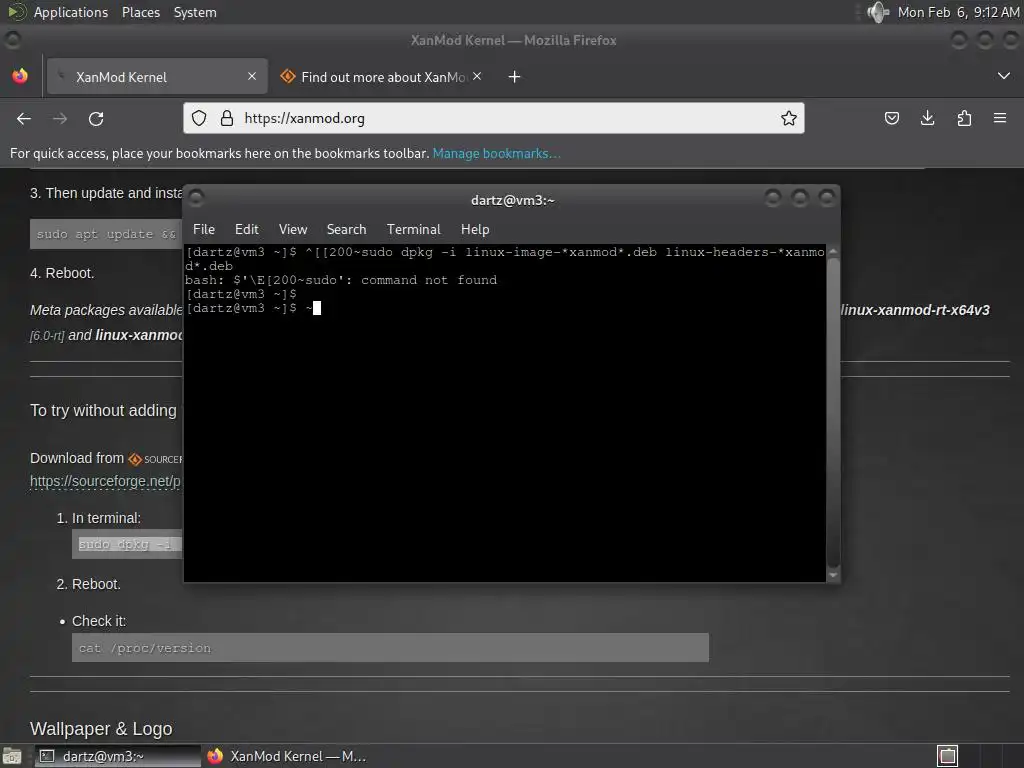The width and height of the screenshot is (1024, 768).
Task: Open the terminal View menu
Action: click(293, 229)
